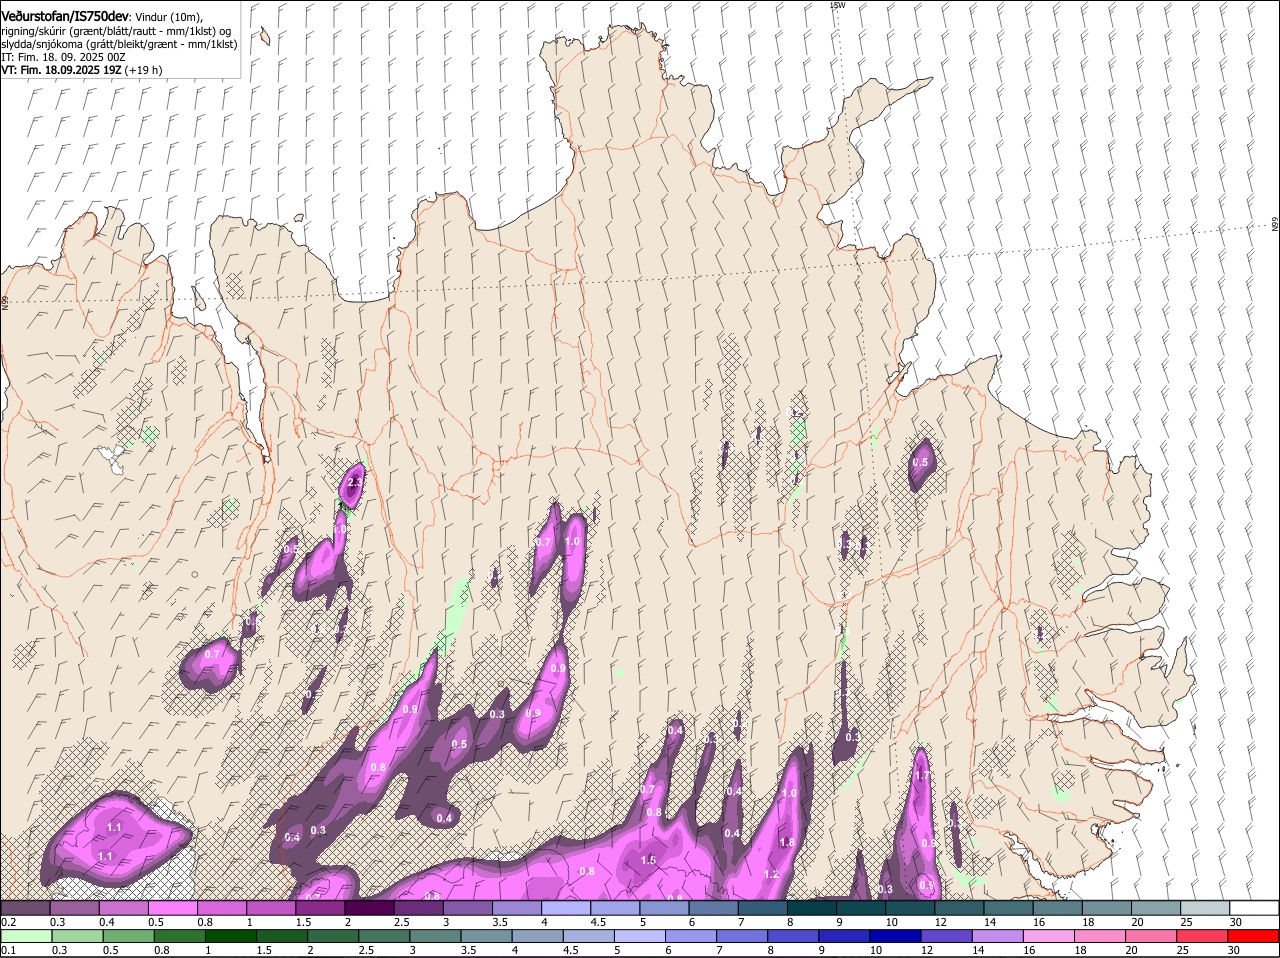Click the lavender upper swatch between 4 and 4.5
This screenshot has width=1280, height=958.
click(566, 908)
